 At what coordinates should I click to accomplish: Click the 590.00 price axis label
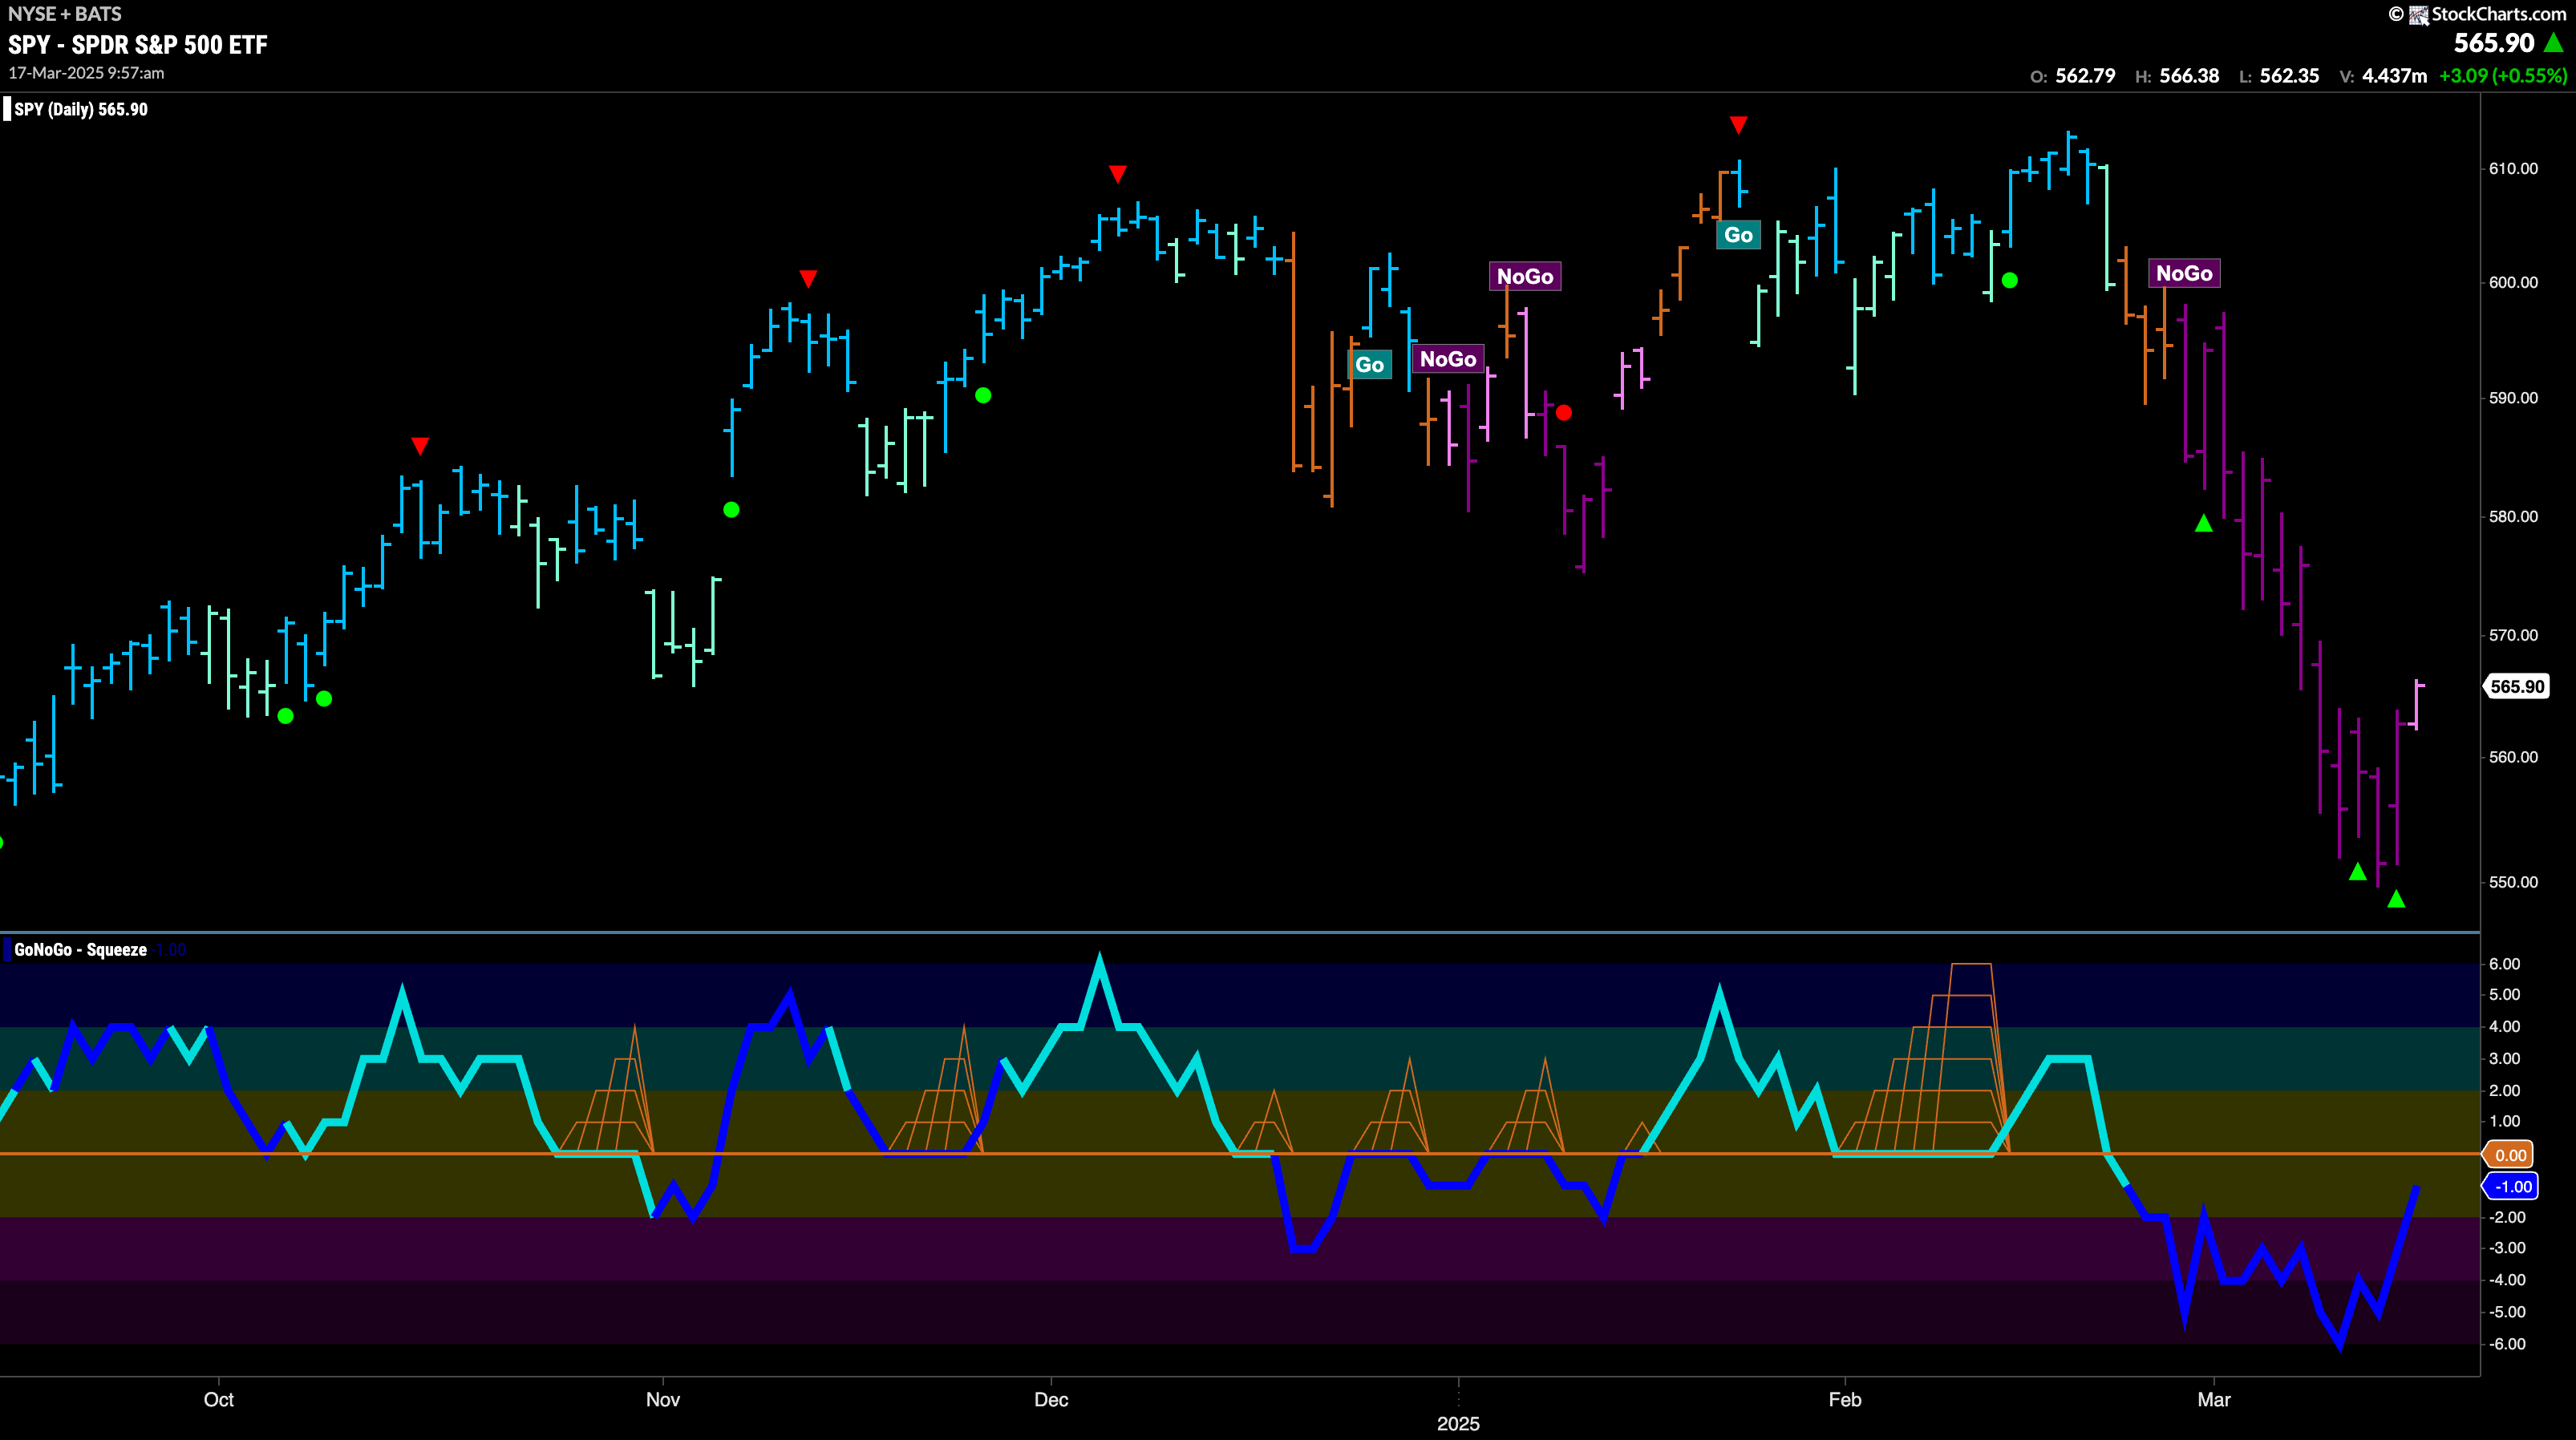(x=2513, y=398)
